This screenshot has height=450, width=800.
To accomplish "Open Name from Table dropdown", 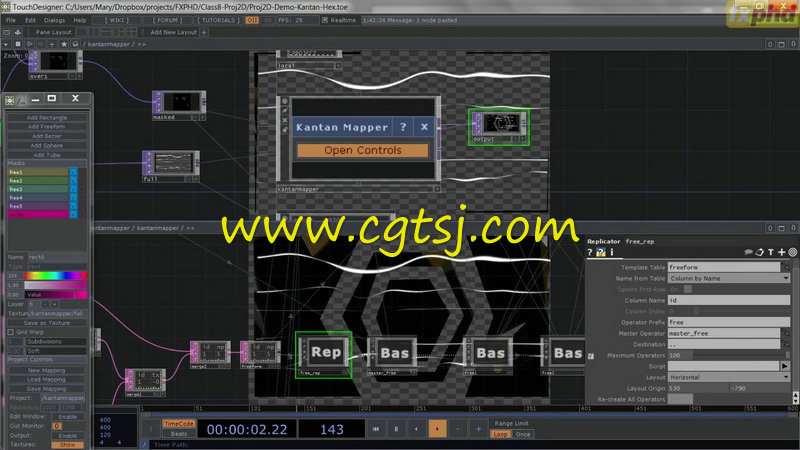I will (729, 279).
